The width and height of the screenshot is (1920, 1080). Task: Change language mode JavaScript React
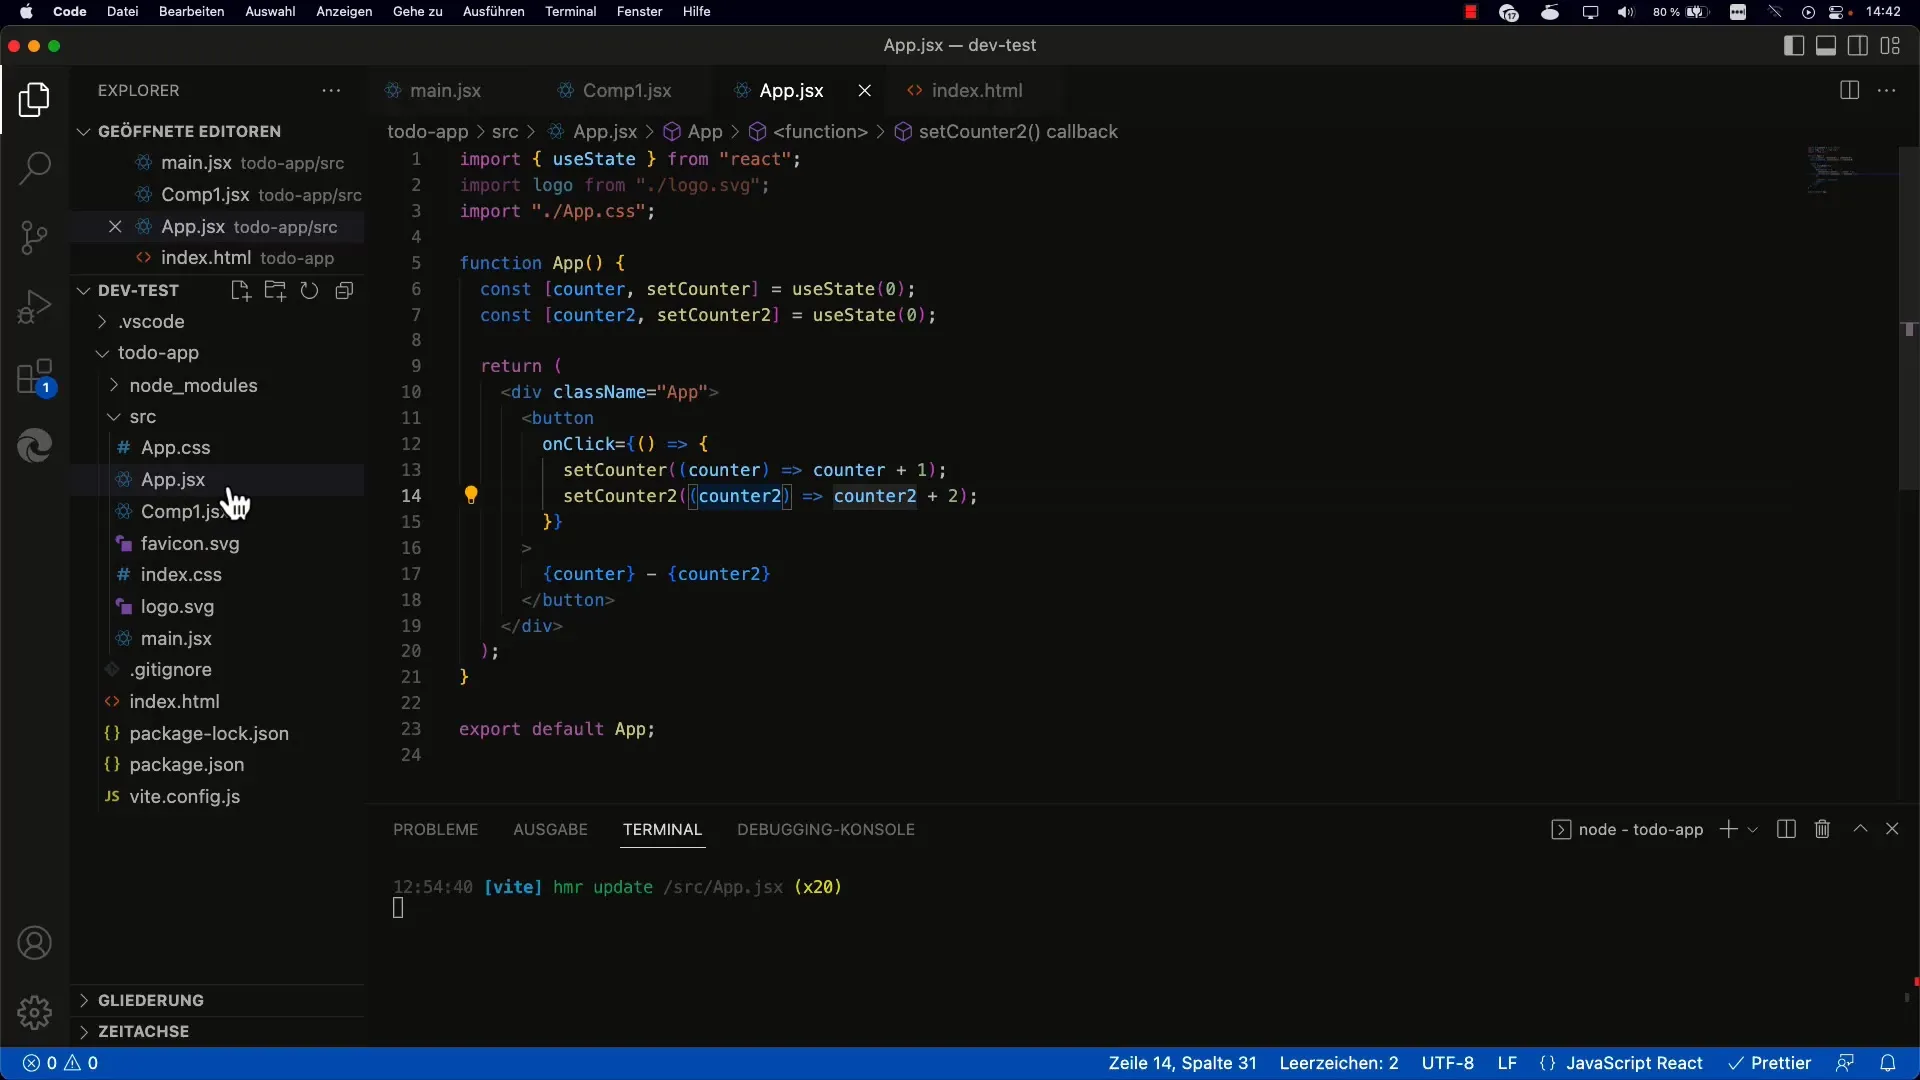tap(1634, 1063)
